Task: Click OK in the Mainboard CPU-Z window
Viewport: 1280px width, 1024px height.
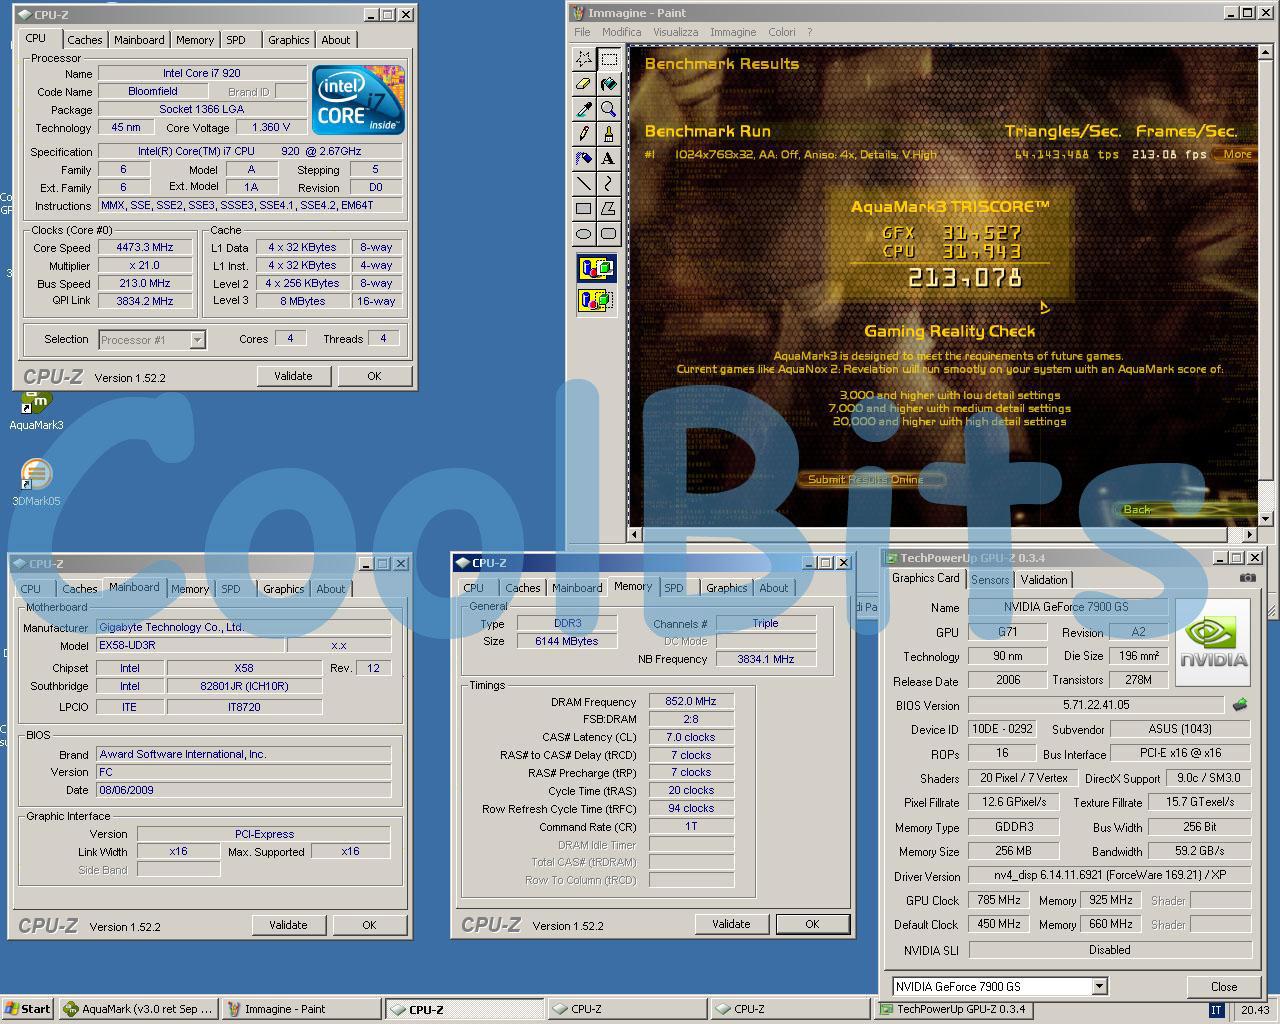Action: coord(369,925)
